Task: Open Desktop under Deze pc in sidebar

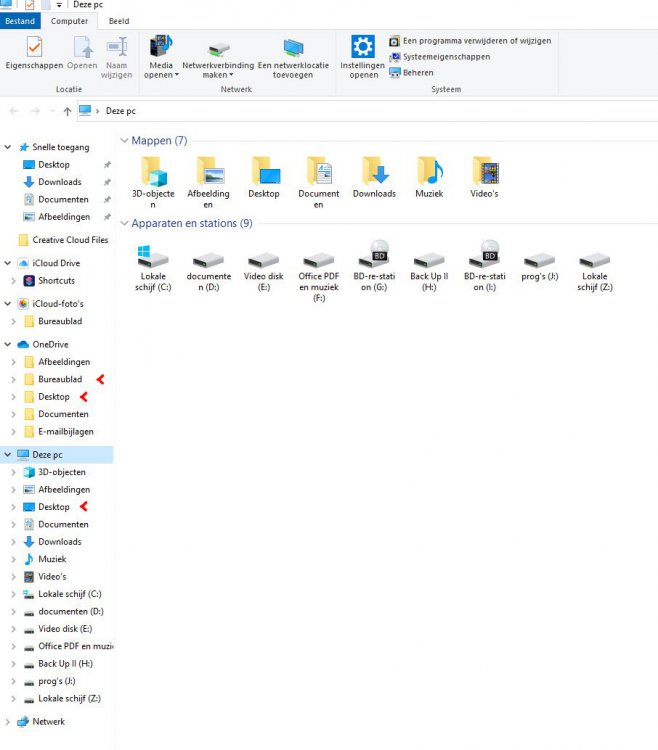Action: coord(54,507)
